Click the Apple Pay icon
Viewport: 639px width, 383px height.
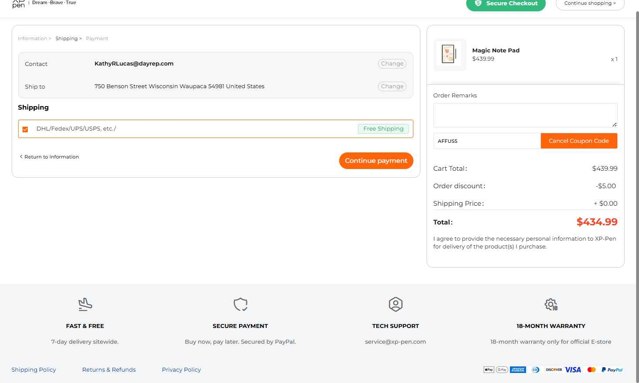click(x=489, y=370)
